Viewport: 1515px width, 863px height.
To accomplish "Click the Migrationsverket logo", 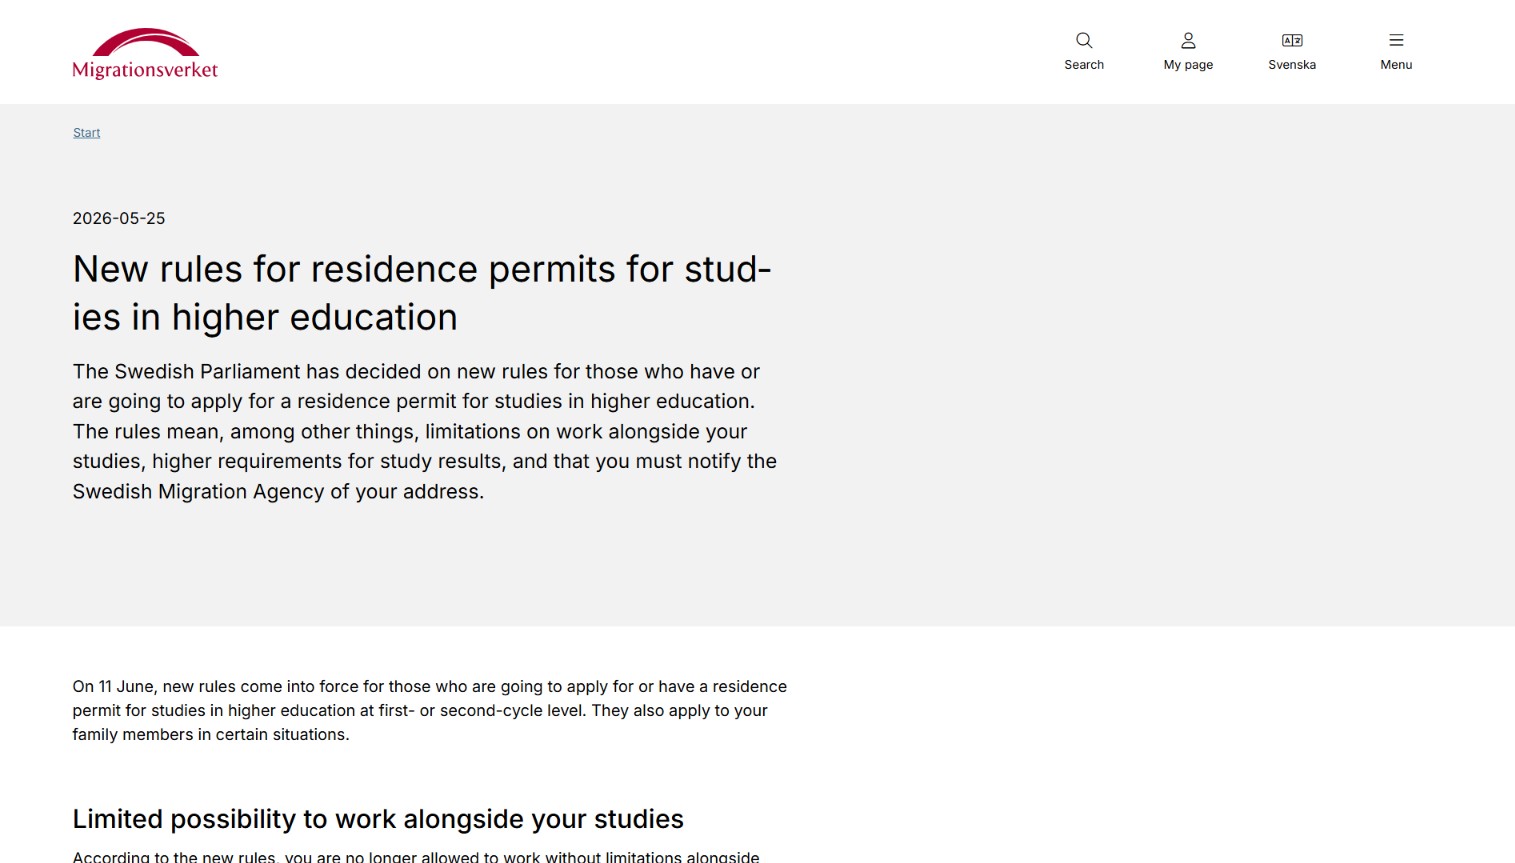I will pos(145,54).
